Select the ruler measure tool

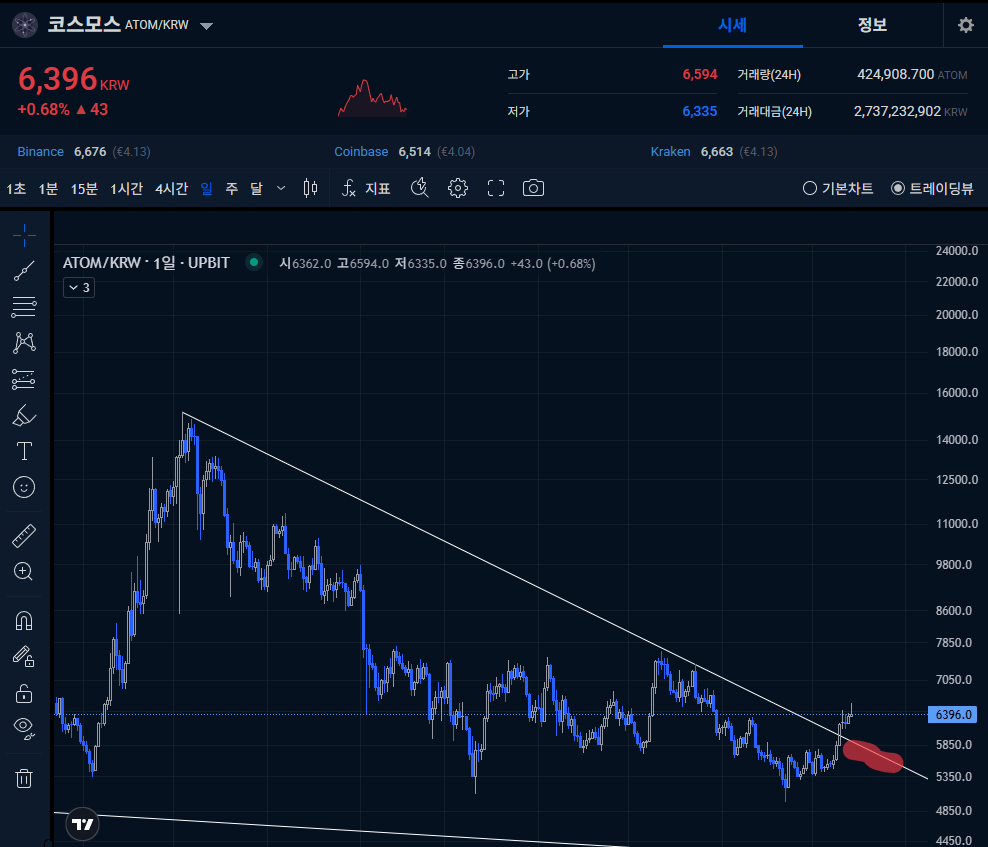coord(24,536)
